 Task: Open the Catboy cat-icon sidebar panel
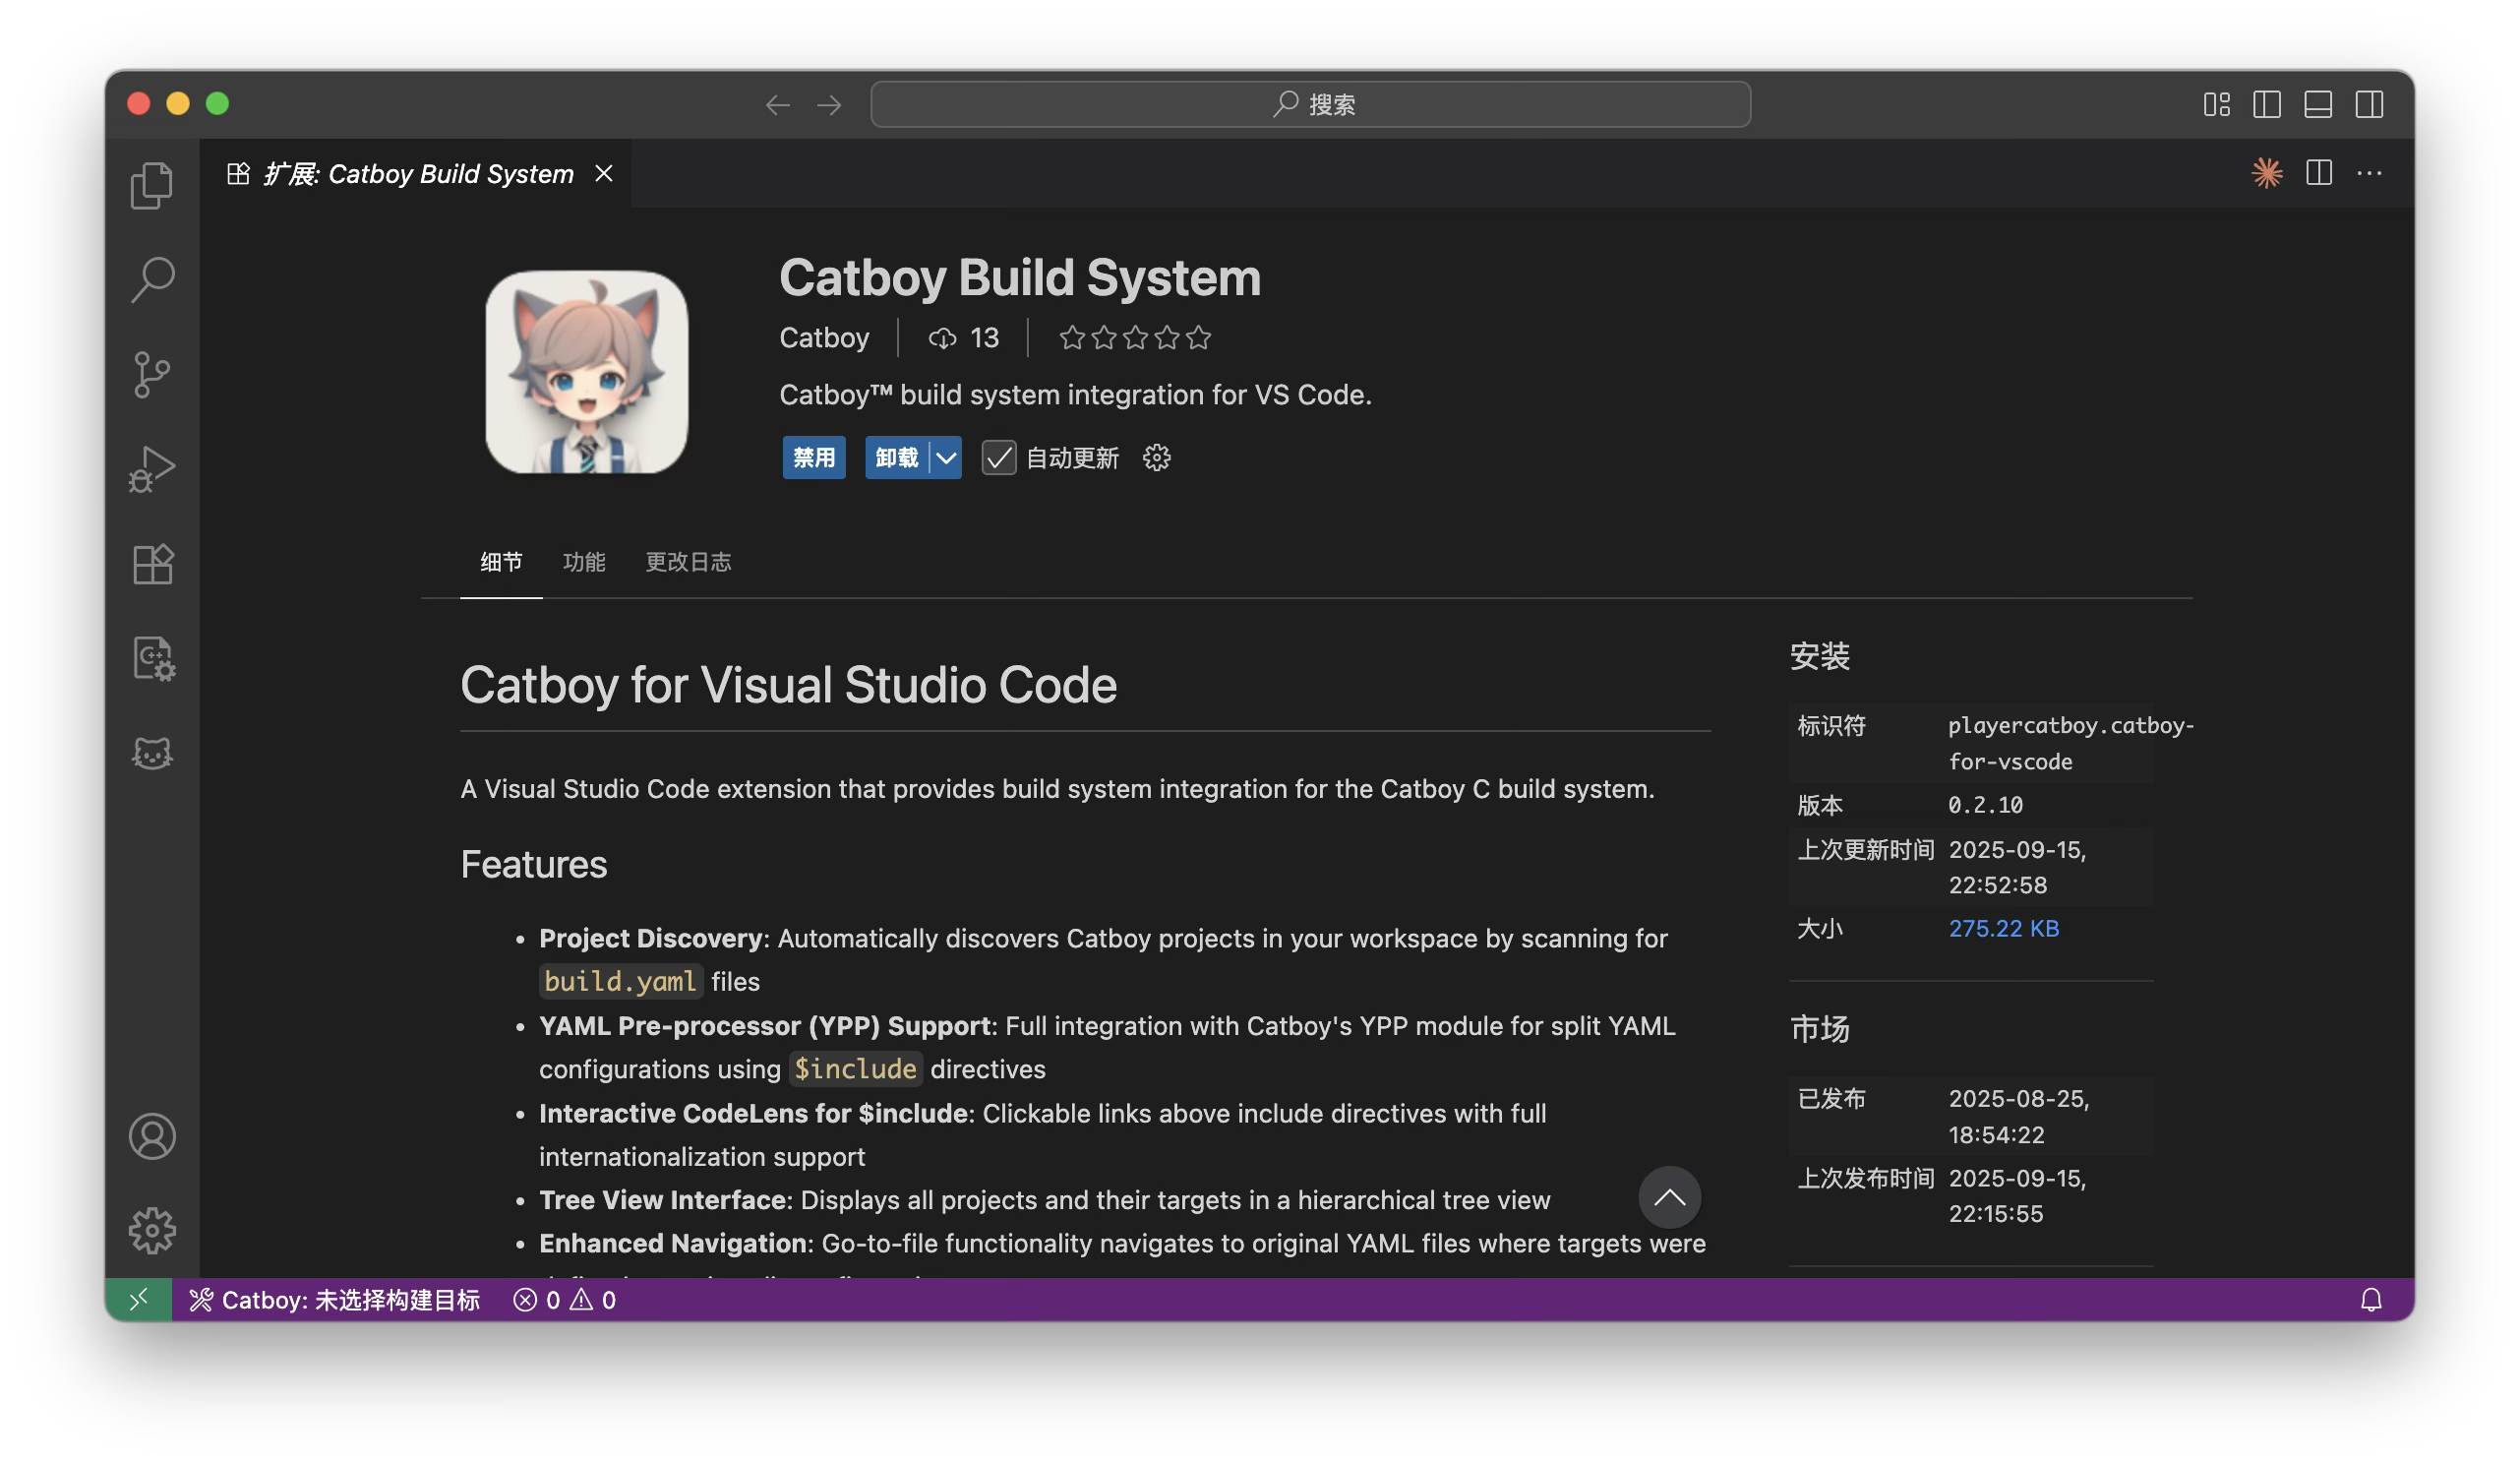[x=152, y=753]
